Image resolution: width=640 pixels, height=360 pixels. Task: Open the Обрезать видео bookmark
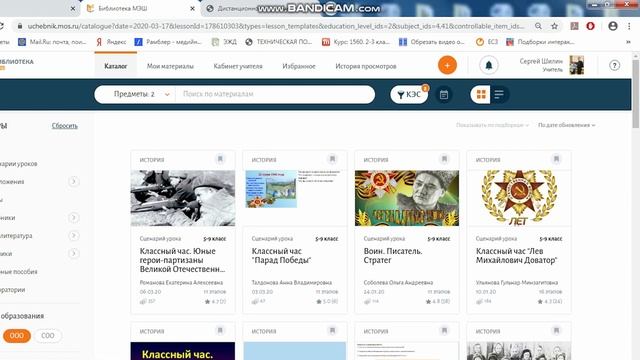431,42
